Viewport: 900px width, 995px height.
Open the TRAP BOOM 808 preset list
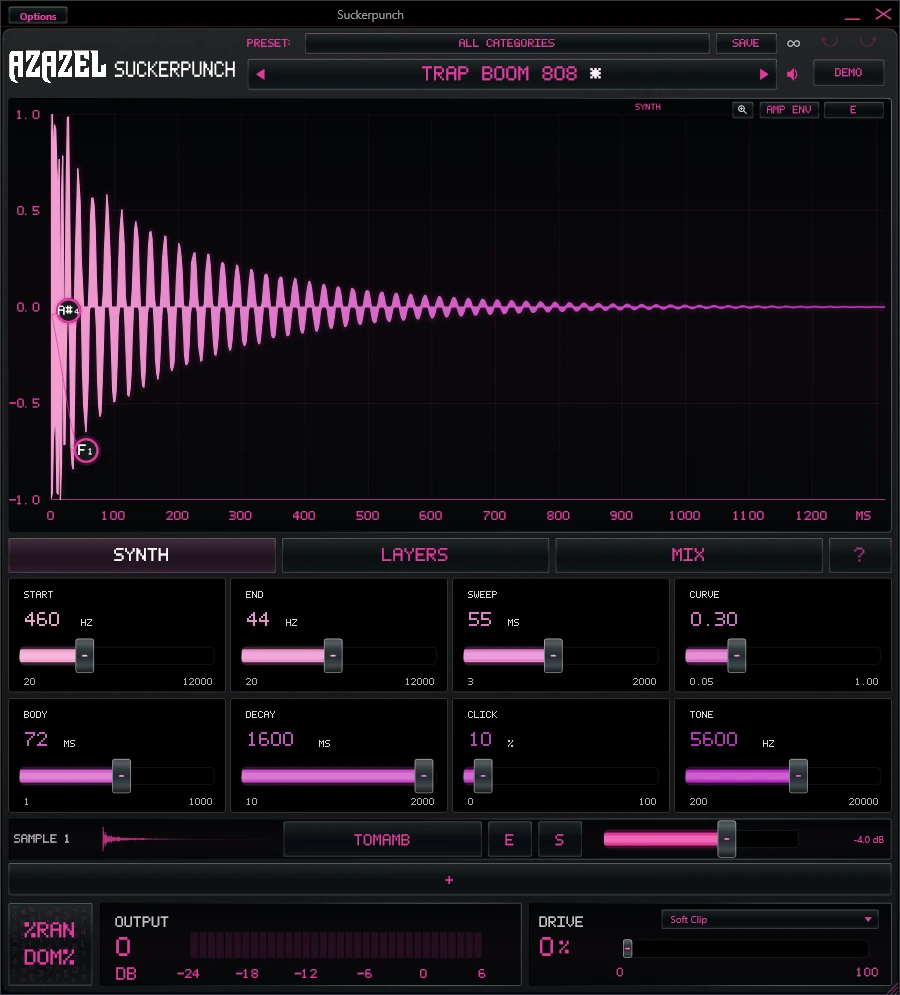[x=512, y=74]
